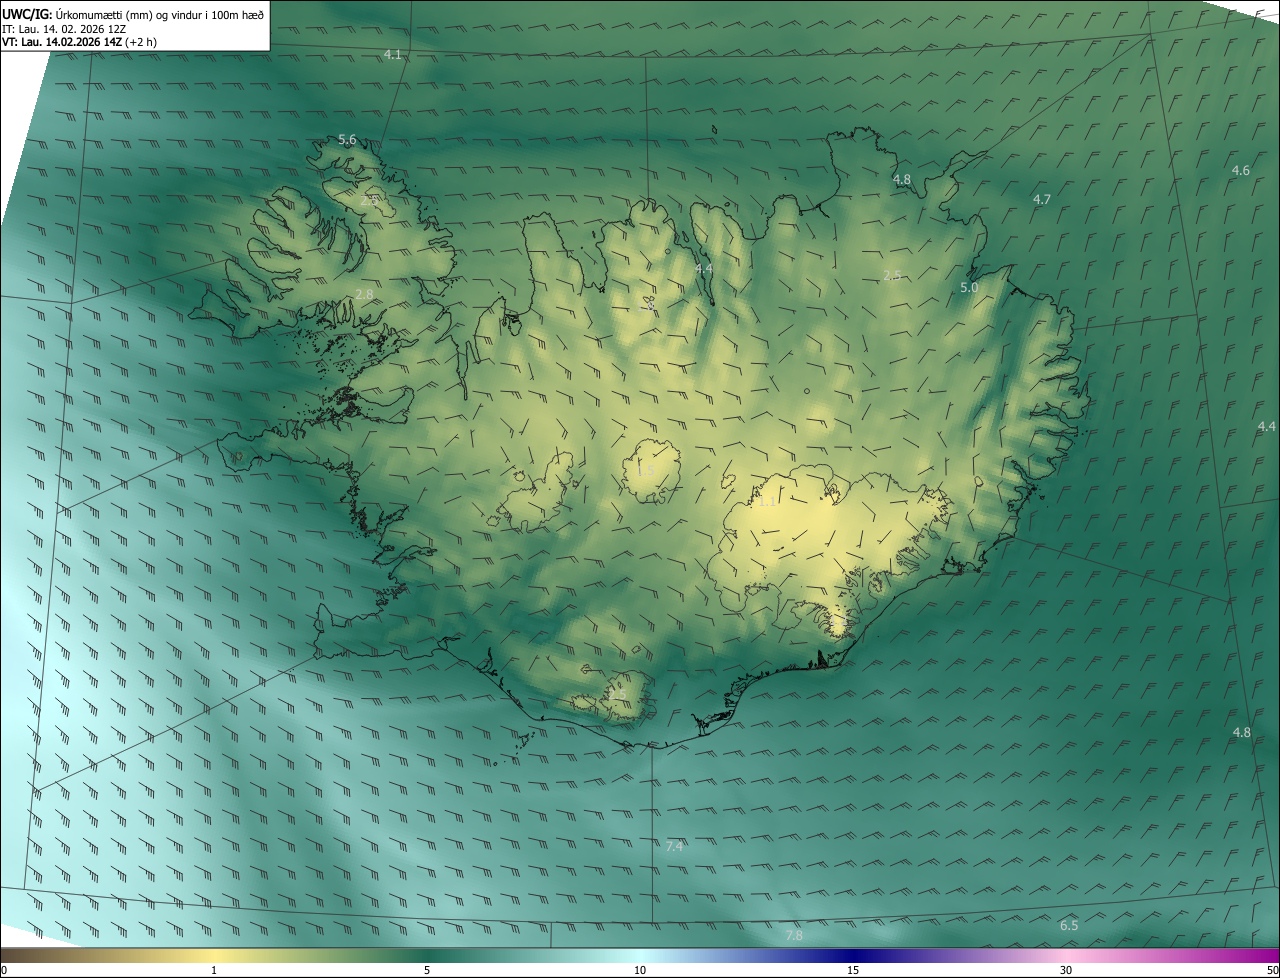Pick the magenta colour at scale end 50
Image resolution: width=1280 pixels, height=978 pixels.
pyautogui.click(x=1272, y=955)
